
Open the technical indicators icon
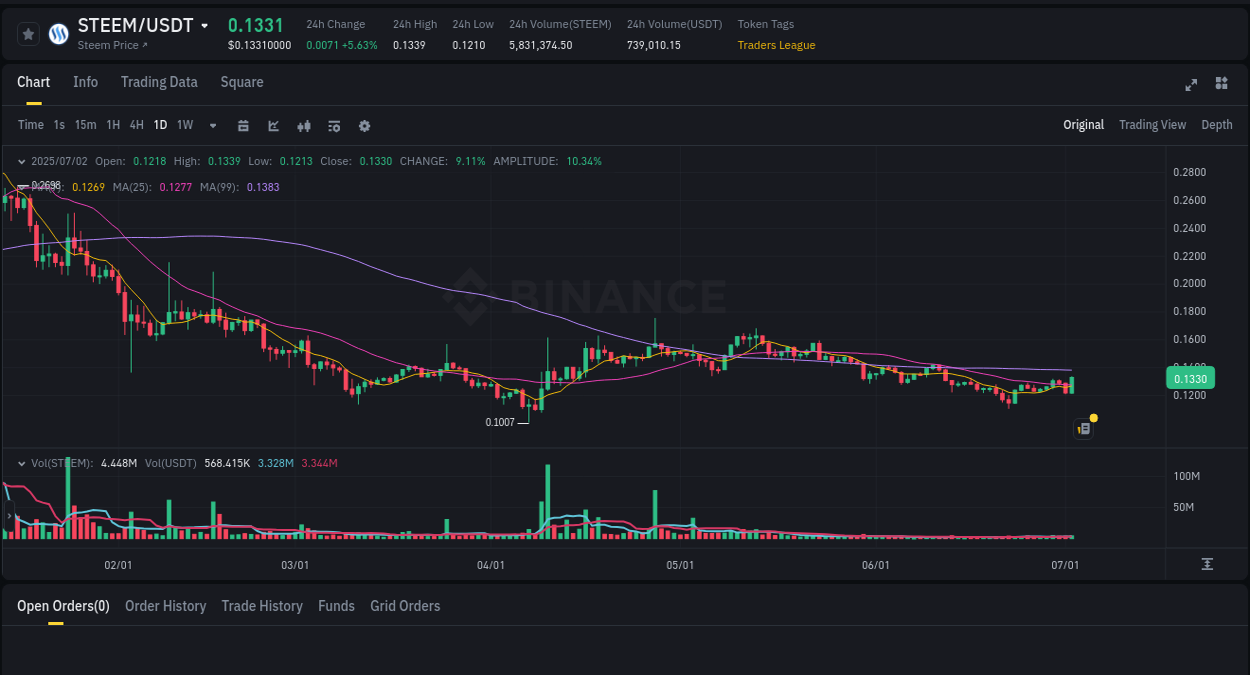tap(272, 125)
